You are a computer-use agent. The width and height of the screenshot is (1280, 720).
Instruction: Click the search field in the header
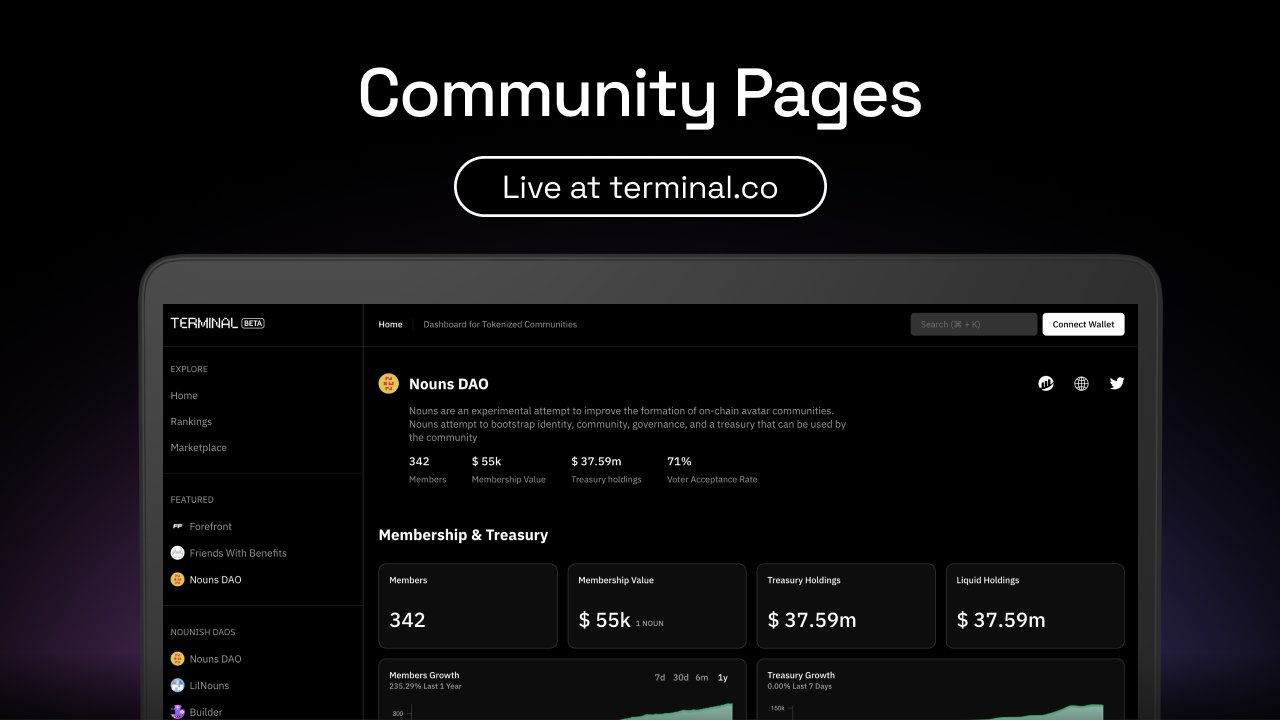[972, 323]
